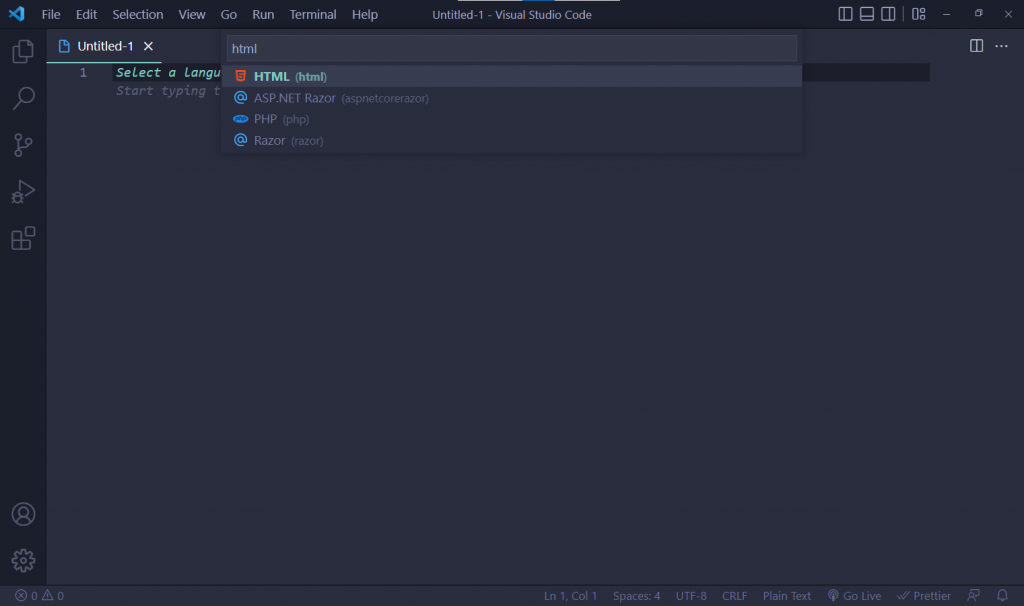This screenshot has height=606, width=1024.
Task: Open the Search view in activity bar
Action: point(23,98)
